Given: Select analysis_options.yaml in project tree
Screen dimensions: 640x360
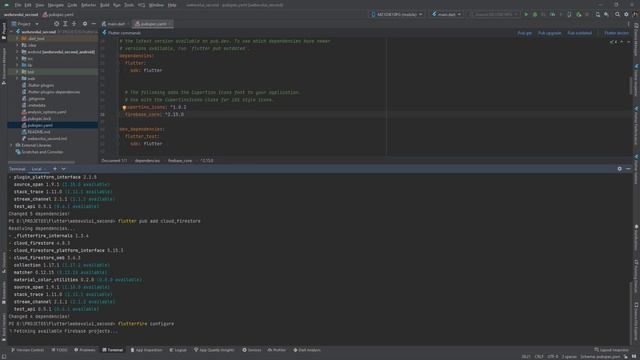Looking at the screenshot, I should (x=47, y=112).
